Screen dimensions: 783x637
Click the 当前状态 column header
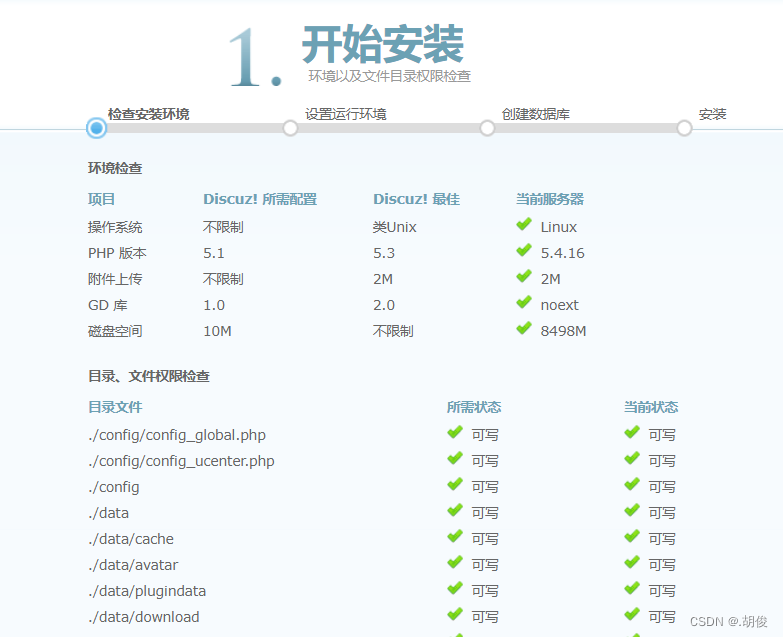tap(651, 407)
